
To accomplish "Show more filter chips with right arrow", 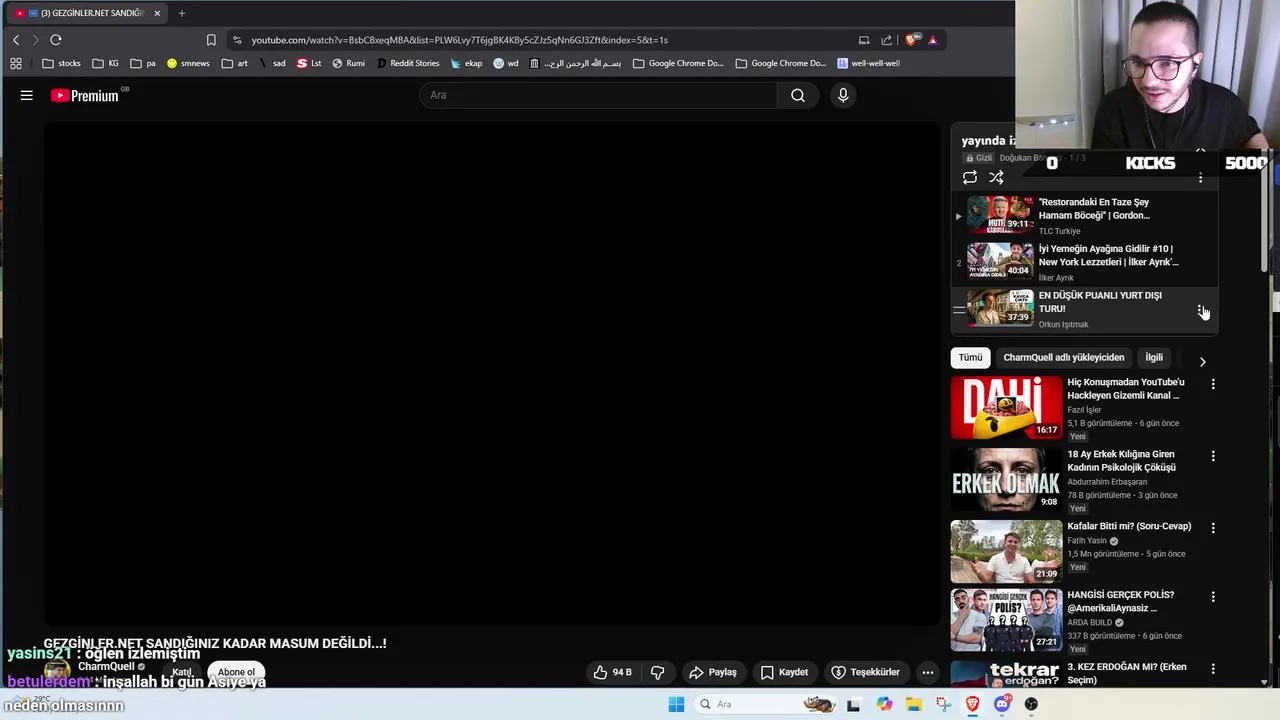I will tap(1202, 361).
